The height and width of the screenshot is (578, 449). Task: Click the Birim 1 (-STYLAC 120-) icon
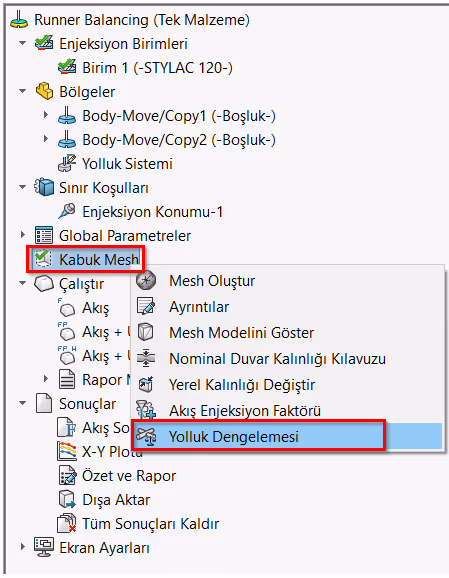click(x=67, y=67)
